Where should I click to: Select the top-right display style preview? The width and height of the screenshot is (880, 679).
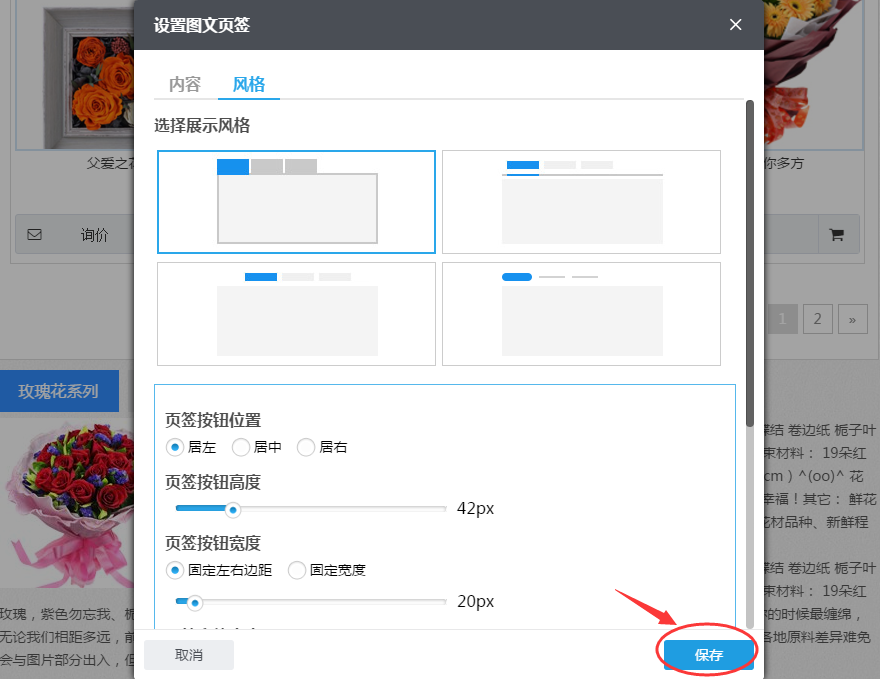(581, 201)
